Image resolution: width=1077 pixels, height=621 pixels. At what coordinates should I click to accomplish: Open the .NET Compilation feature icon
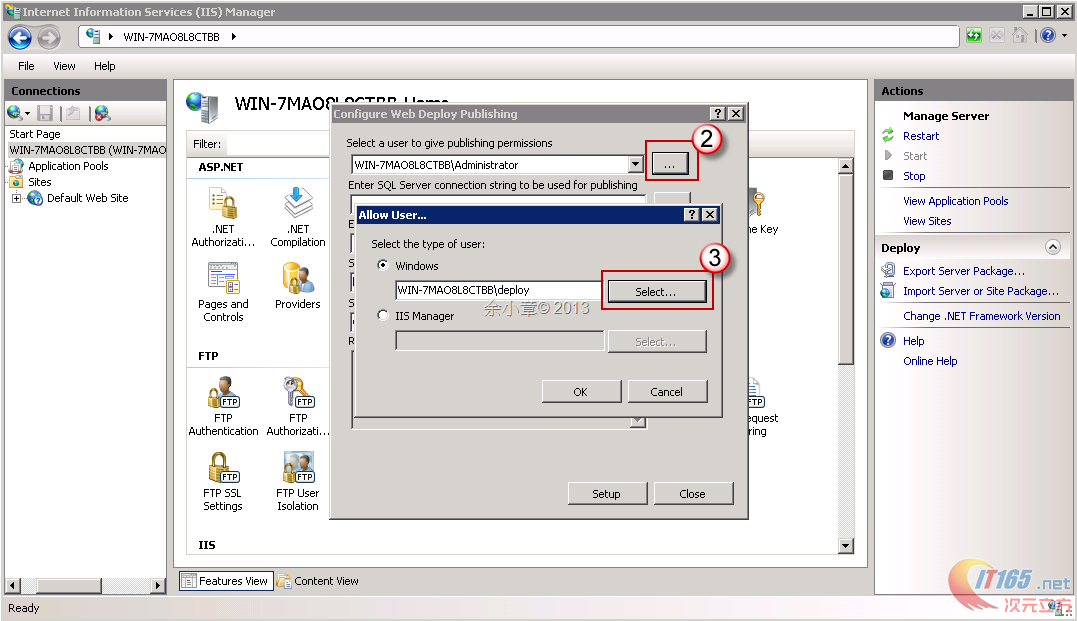pyautogui.click(x=298, y=203)
